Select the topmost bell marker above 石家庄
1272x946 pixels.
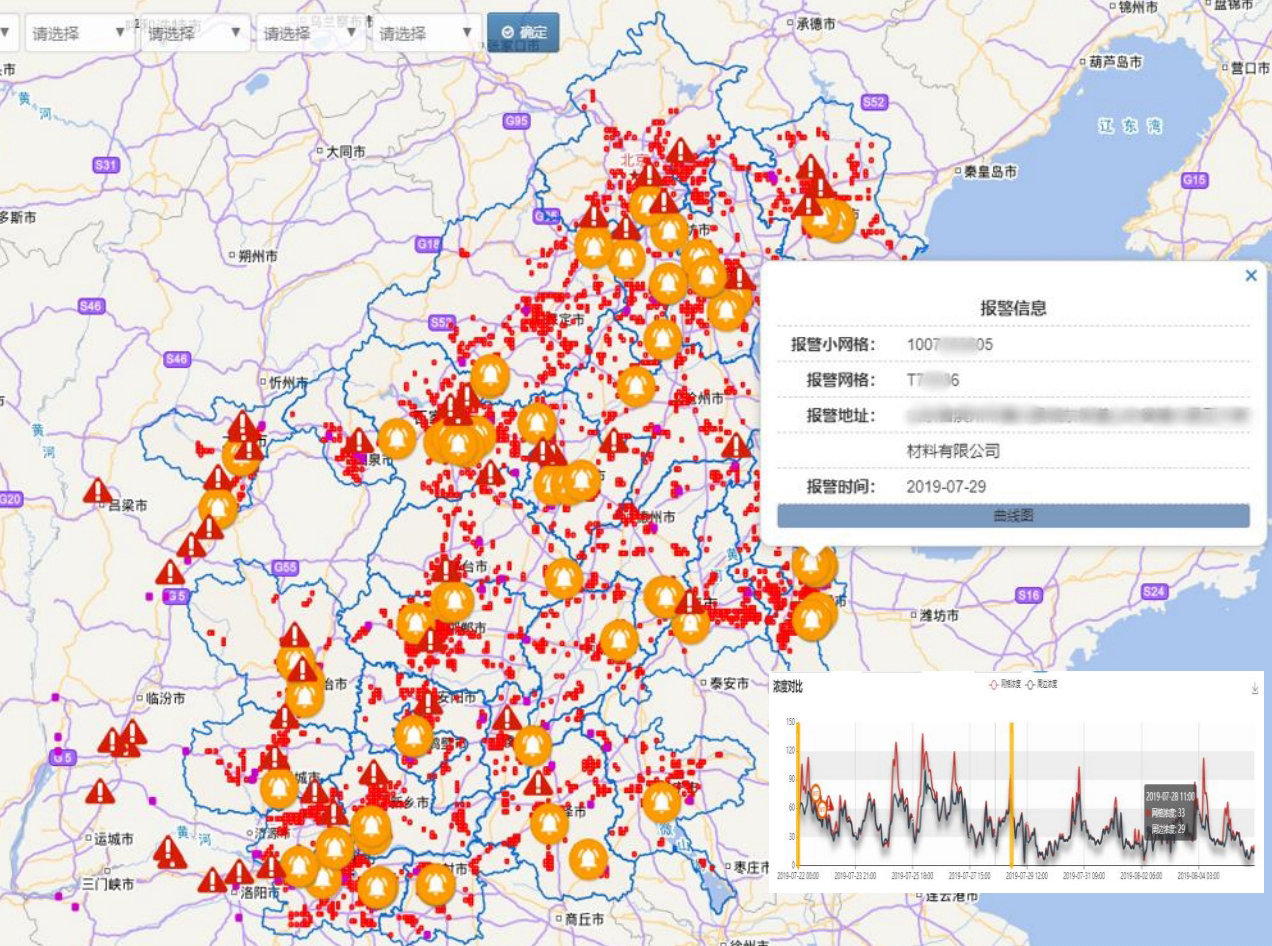pyautogui.click(x=489, y=375)
